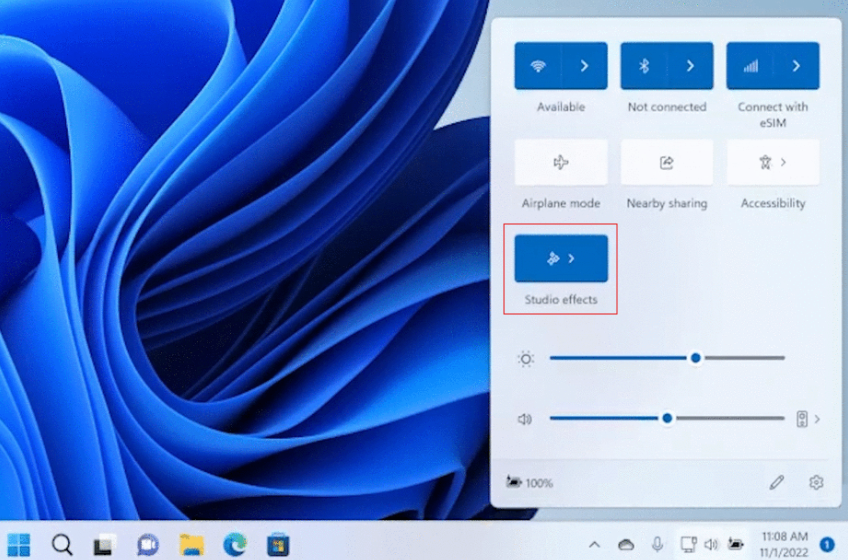This screenshot has width=848, height=560.
Task: Toggle Bluetooth connection button
Action: pos(644,66)
